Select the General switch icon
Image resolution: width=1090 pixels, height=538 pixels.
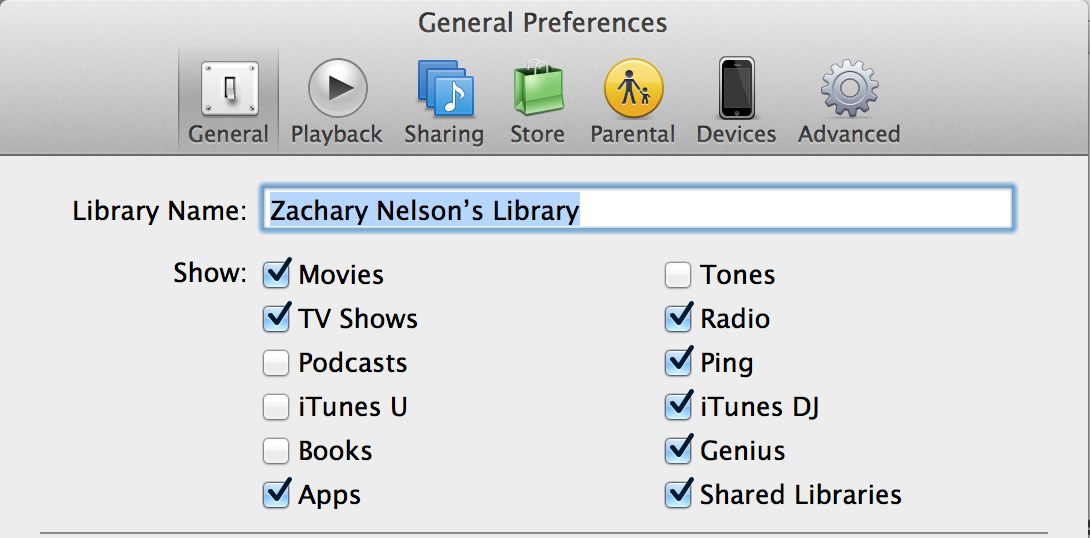click(x=229, y=88)
